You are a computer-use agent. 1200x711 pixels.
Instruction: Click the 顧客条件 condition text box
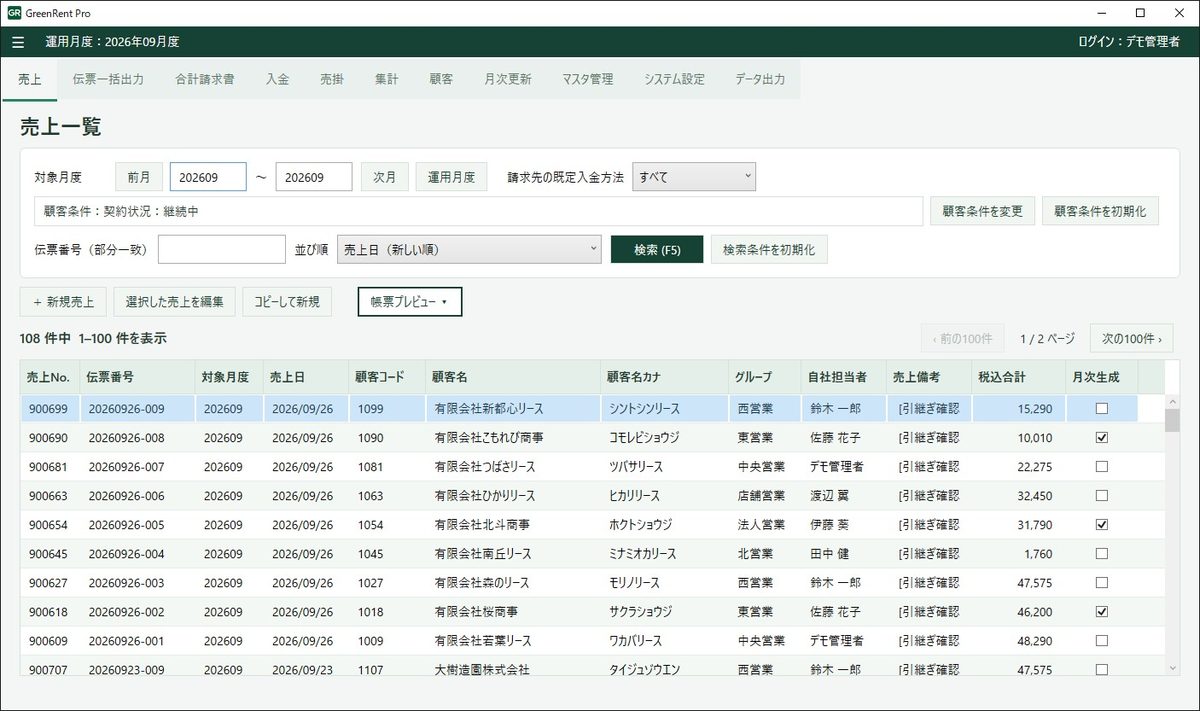tap(478, 211)
